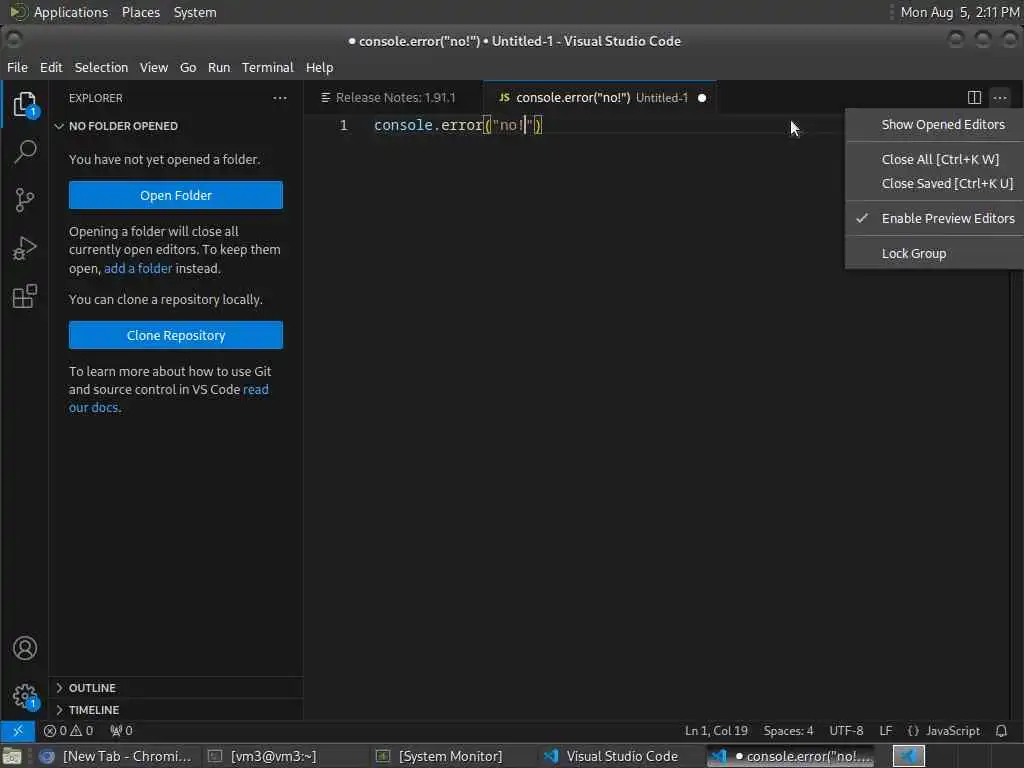Image resolution: width=1024 pixels, height=768 pixels.
Task: Open the Explorer view in activity bar
Action: click(x=25, y=104)
